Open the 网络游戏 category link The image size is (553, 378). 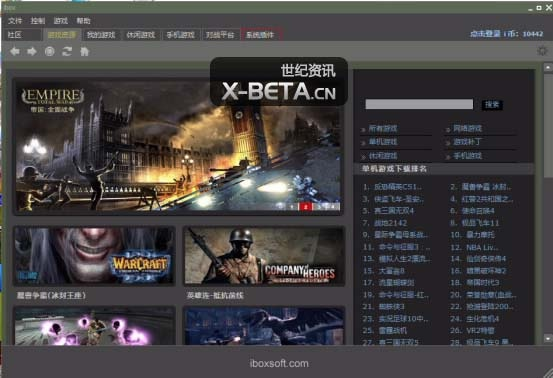coord(467,129)
